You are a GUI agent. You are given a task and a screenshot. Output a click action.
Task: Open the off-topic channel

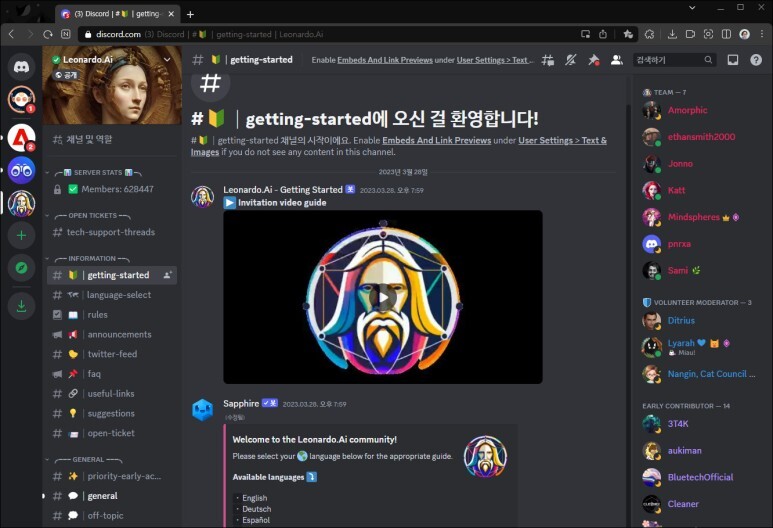pyautogui.click(x=112, y=516)
